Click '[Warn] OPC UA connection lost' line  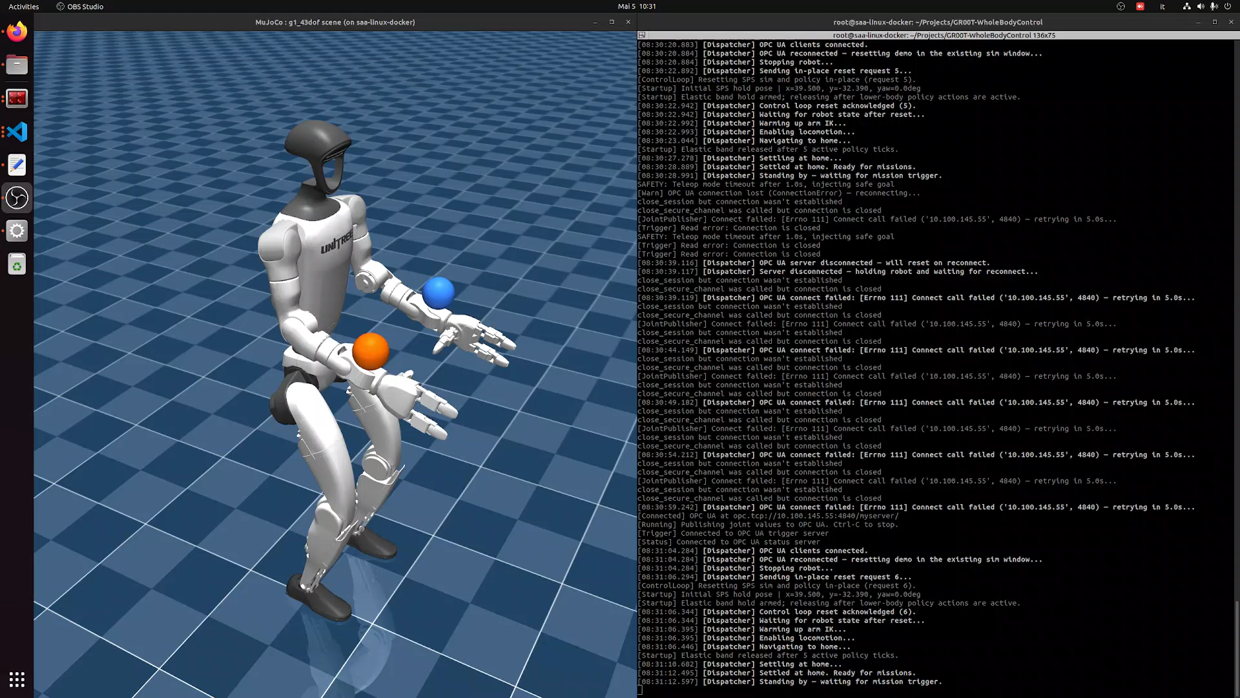click(779, 193)
